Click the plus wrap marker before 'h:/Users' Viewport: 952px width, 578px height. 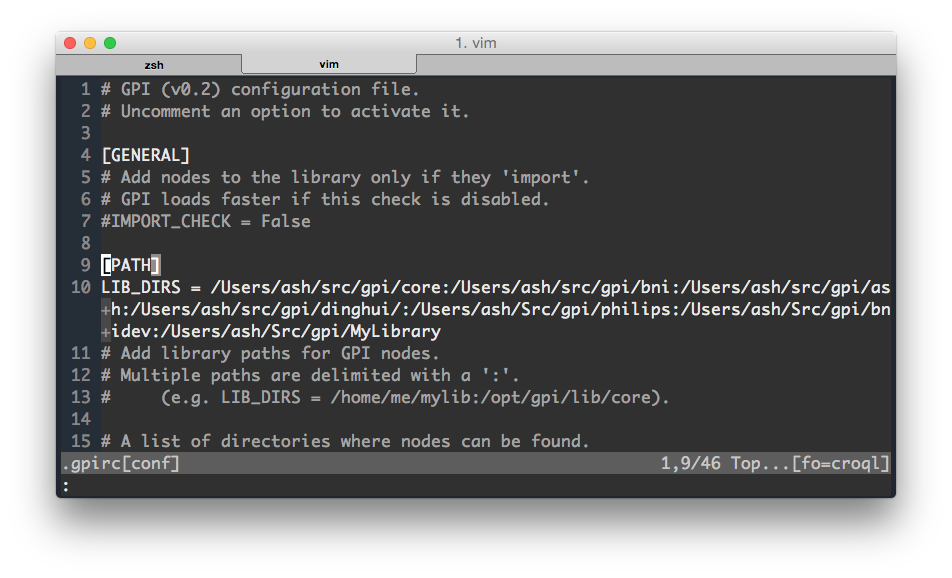(x=106, y=310)
